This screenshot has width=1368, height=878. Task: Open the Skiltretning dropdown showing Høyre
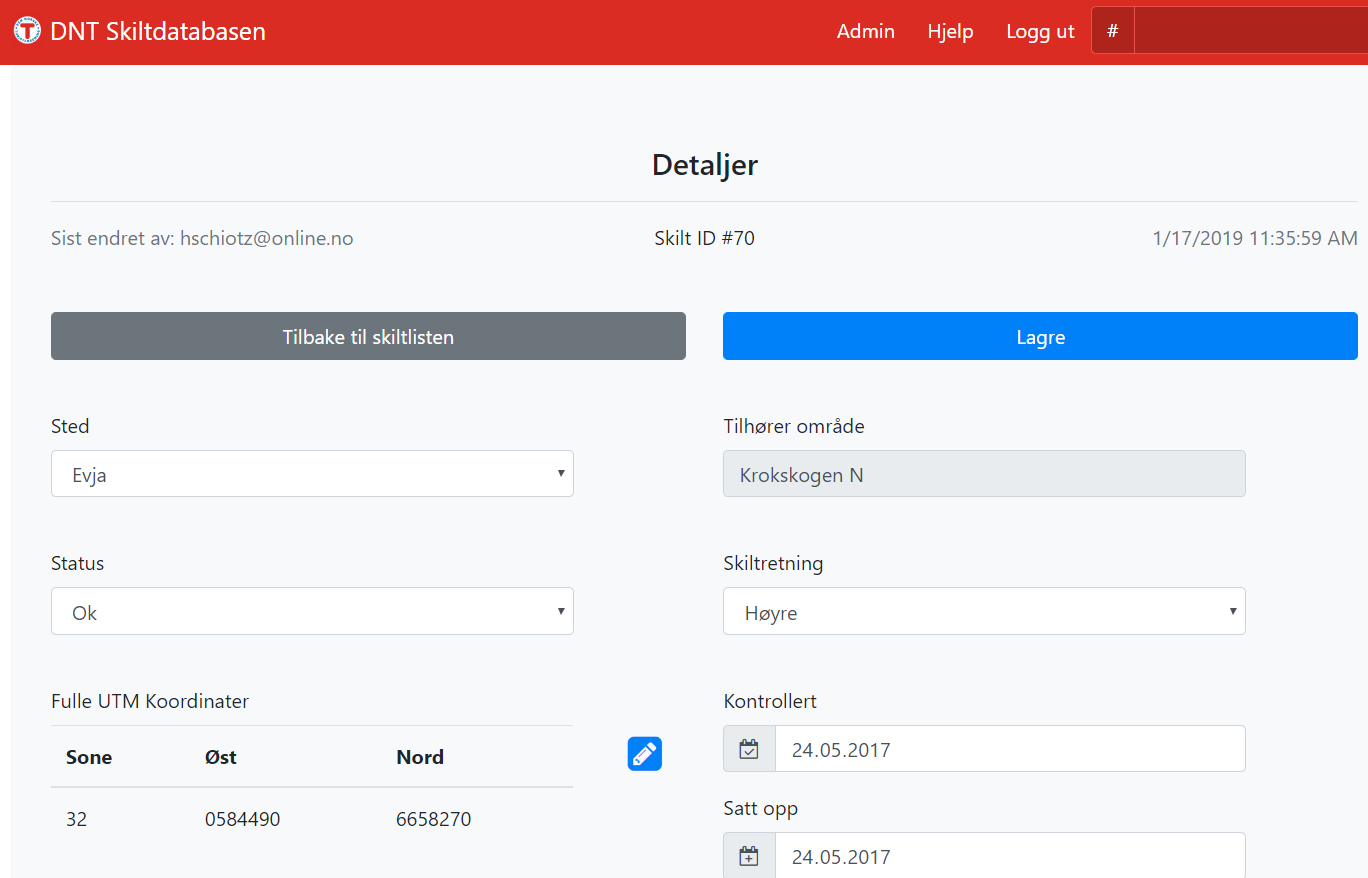pyautogui.click(x=984, y=611)
